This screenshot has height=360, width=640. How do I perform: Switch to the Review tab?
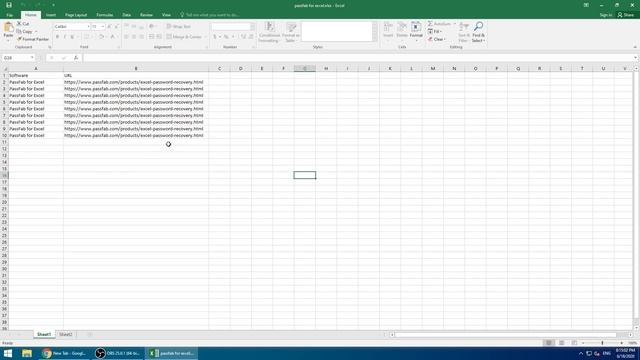point(146,15)
